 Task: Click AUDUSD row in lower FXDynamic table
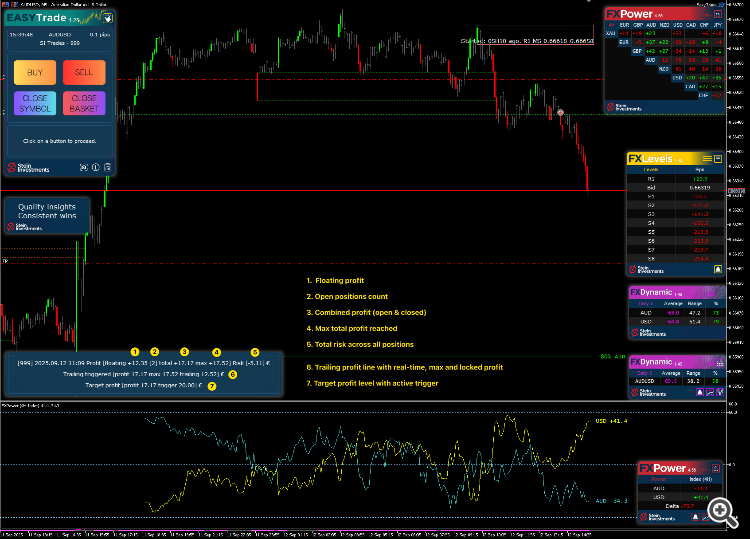tap(677, 381)
